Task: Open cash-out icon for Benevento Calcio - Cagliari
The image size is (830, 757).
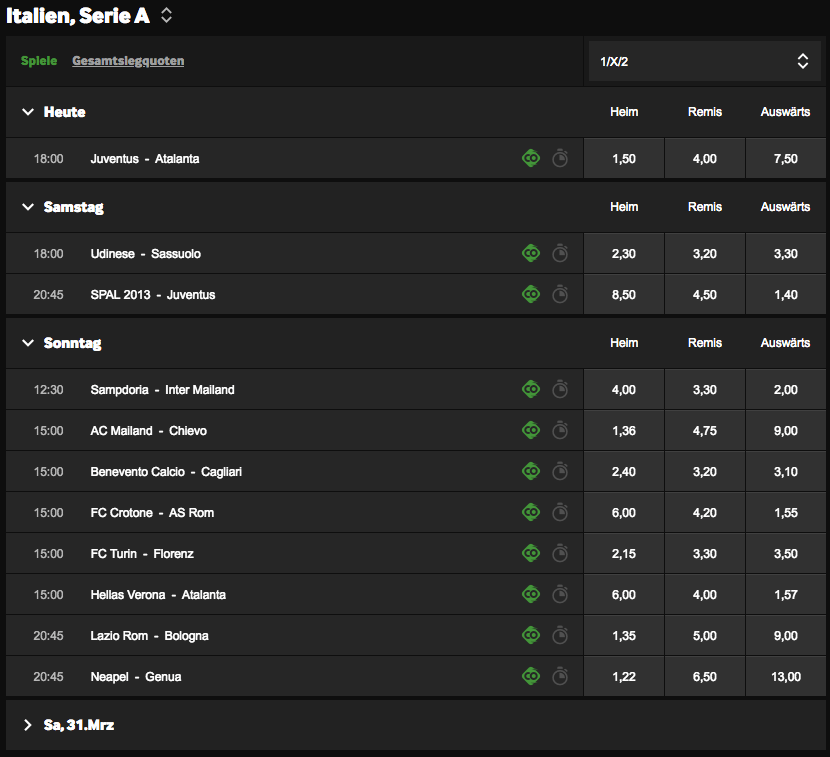Action: point(531,471)
